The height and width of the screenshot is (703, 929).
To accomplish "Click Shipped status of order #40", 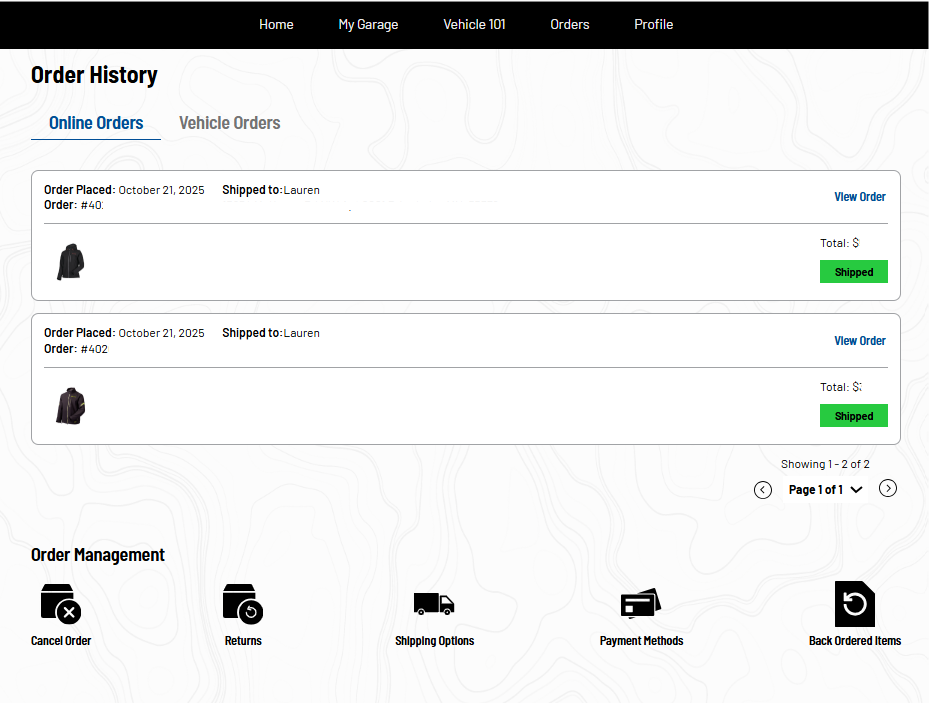I will 854,272.
